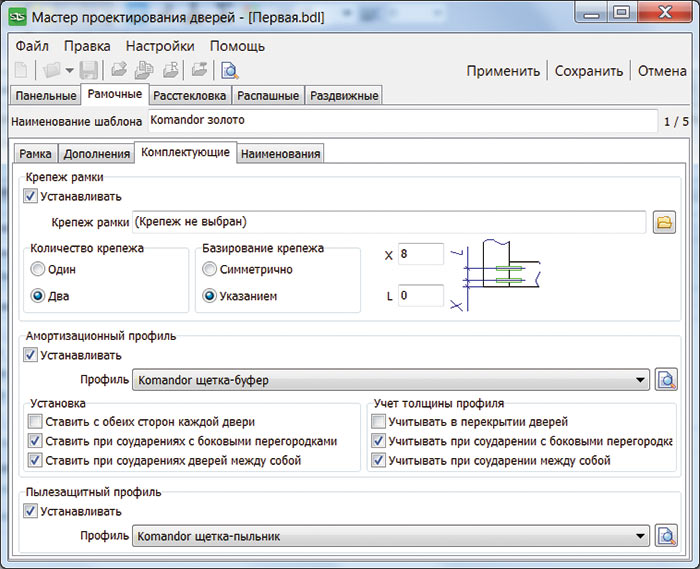Enable Ставить с обеих сторон каждой двери
700x569 pixels.
pyautogui.click(x=37, y=422)
